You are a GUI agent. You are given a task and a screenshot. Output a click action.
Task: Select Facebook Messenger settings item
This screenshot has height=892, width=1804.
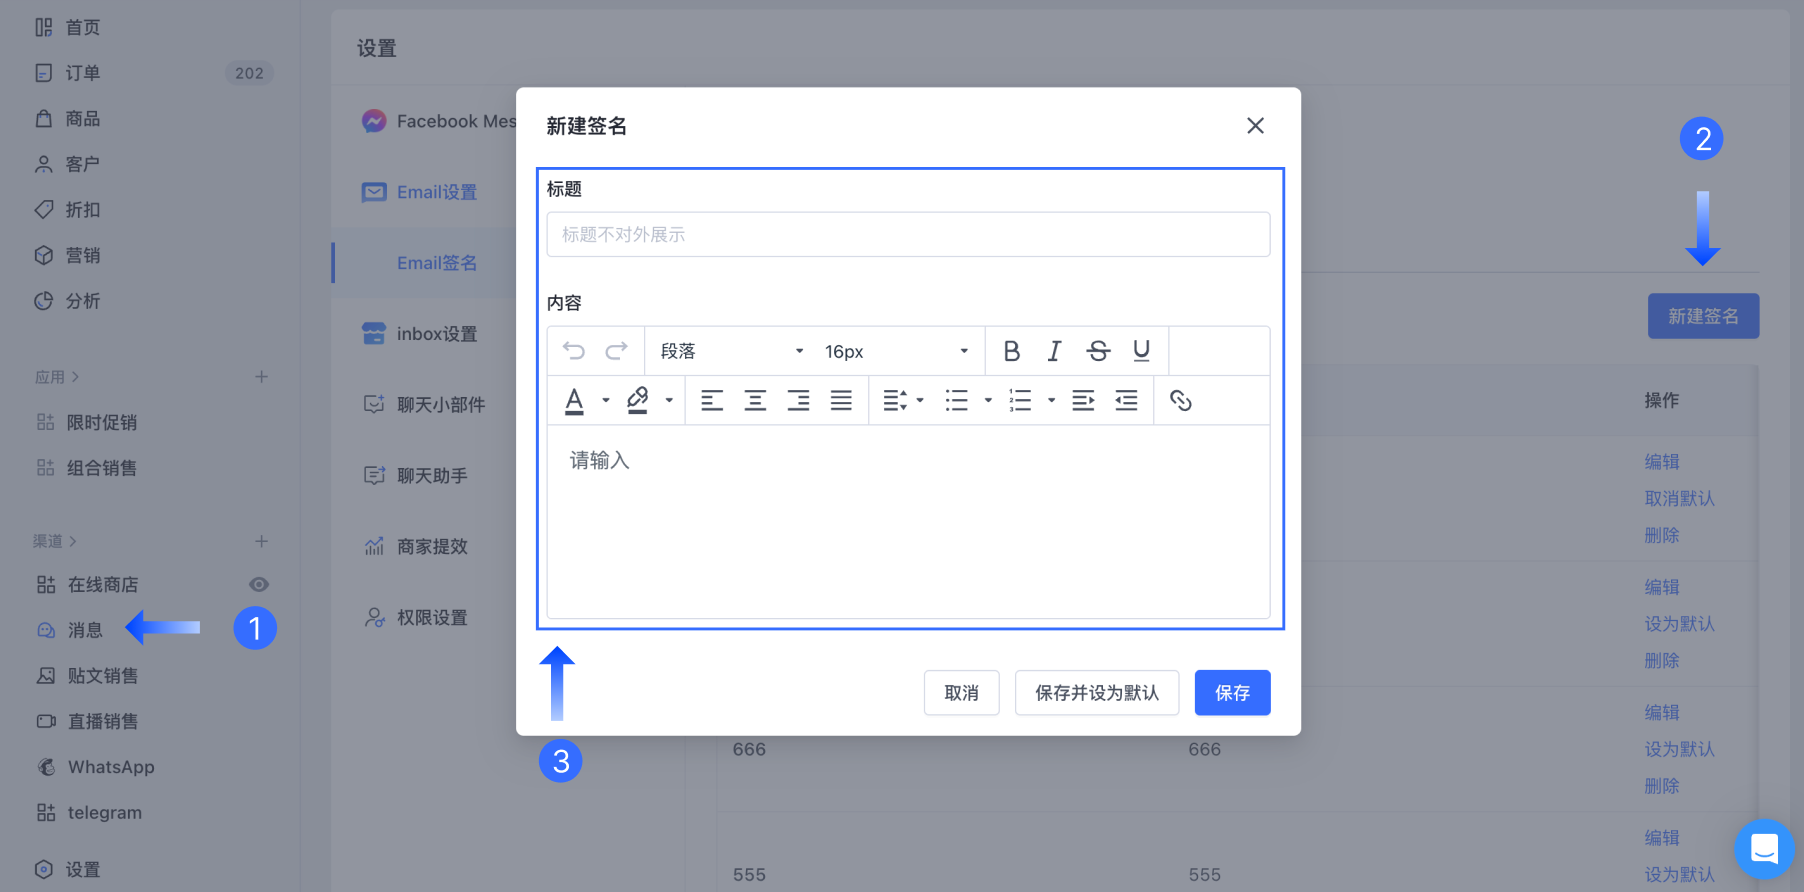click(440, 121)
